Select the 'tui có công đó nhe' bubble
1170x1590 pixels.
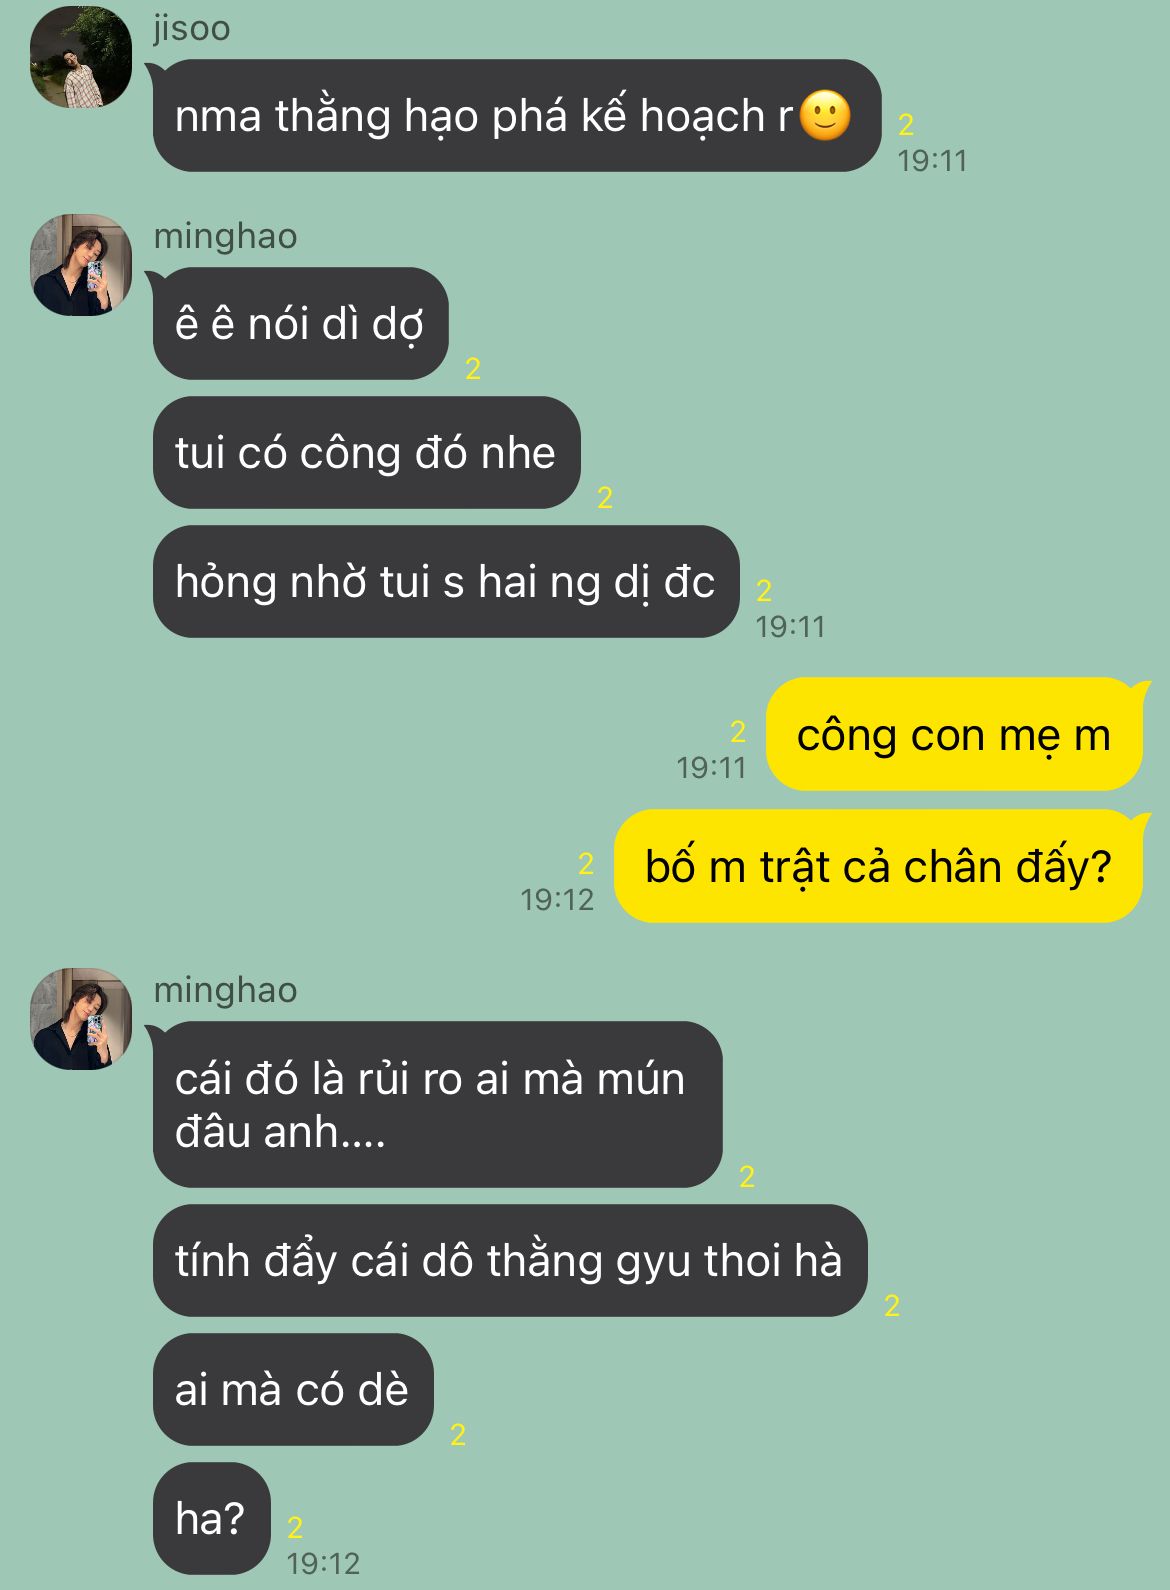coord(366,453)
